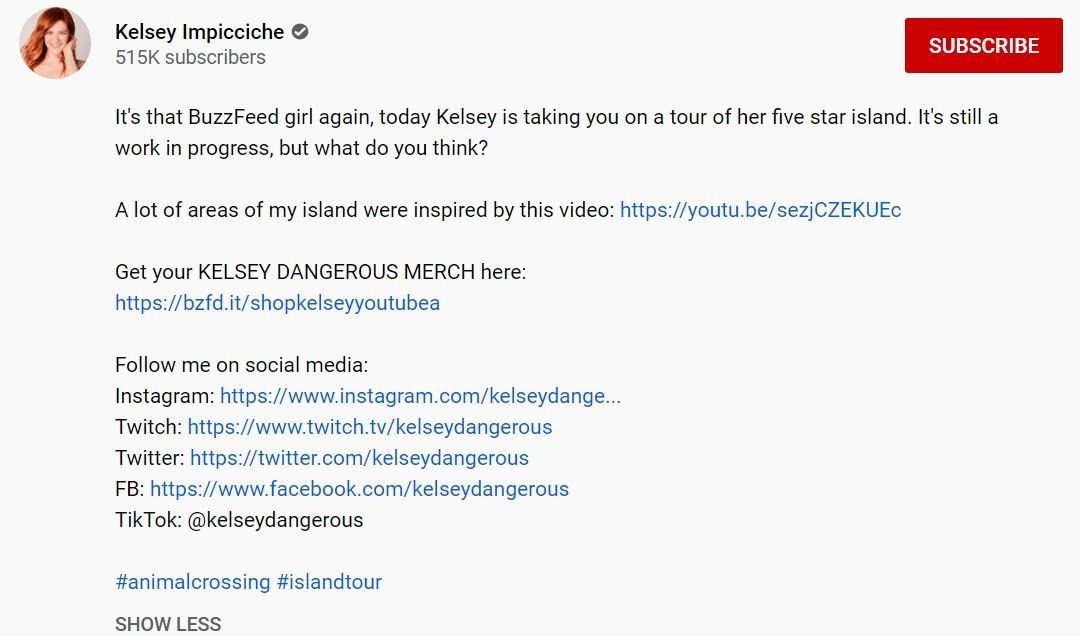Screen dimensions: 1080x636
Task: Open the Twitter profile link
Action: [x=359, y=458]
